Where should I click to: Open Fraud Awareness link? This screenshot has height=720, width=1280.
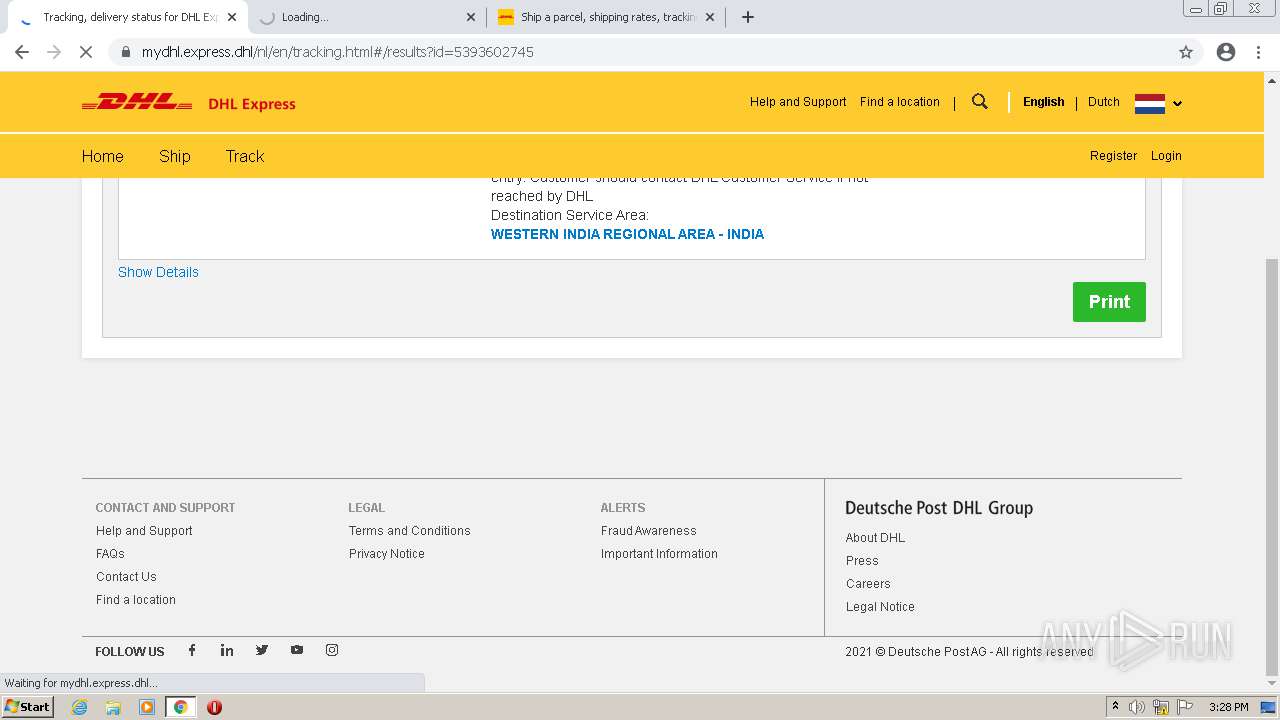point(649,531)
